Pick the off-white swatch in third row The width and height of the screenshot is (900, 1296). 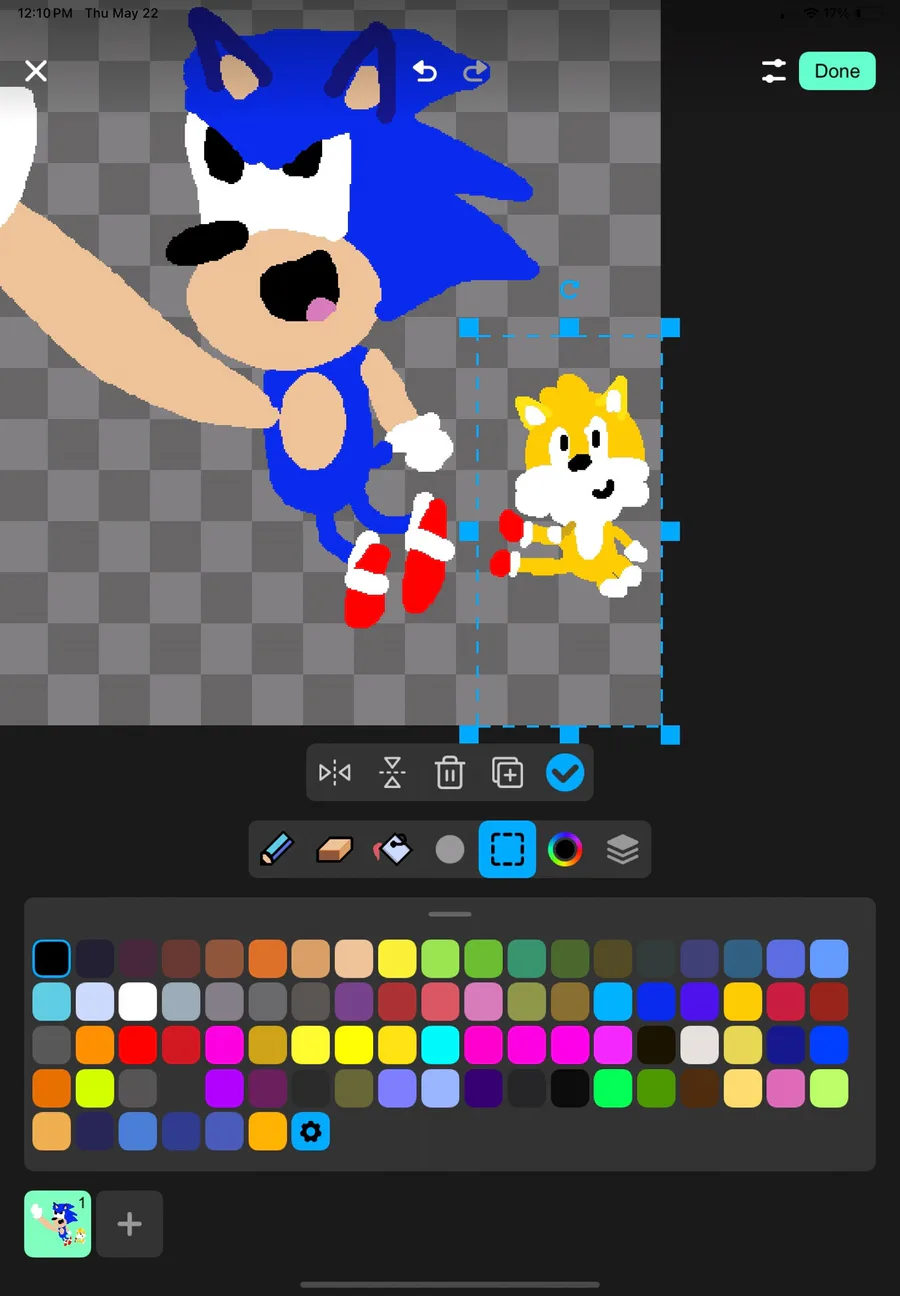pyautogui.click(x=699, y=1044)
